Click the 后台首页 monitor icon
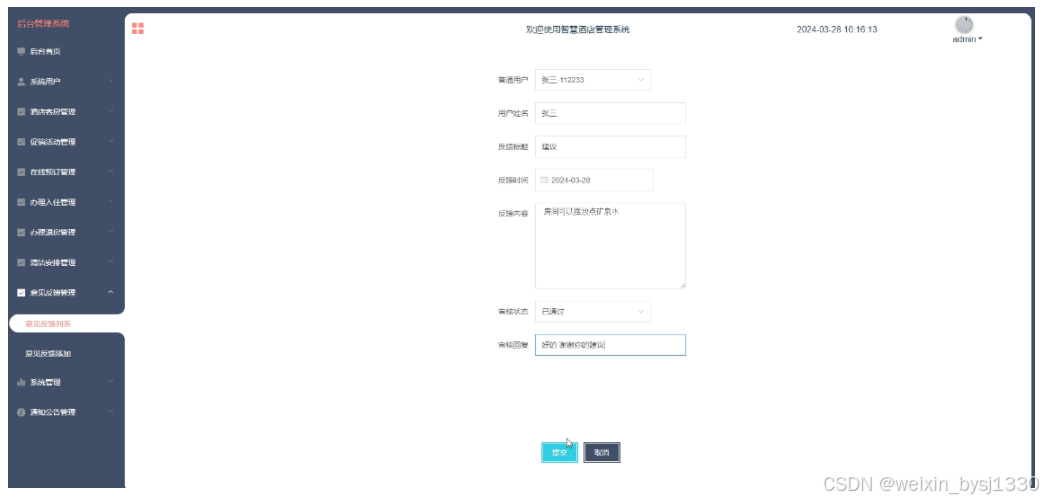Viewport: 1043px width, 502px height. pos(21,51)
